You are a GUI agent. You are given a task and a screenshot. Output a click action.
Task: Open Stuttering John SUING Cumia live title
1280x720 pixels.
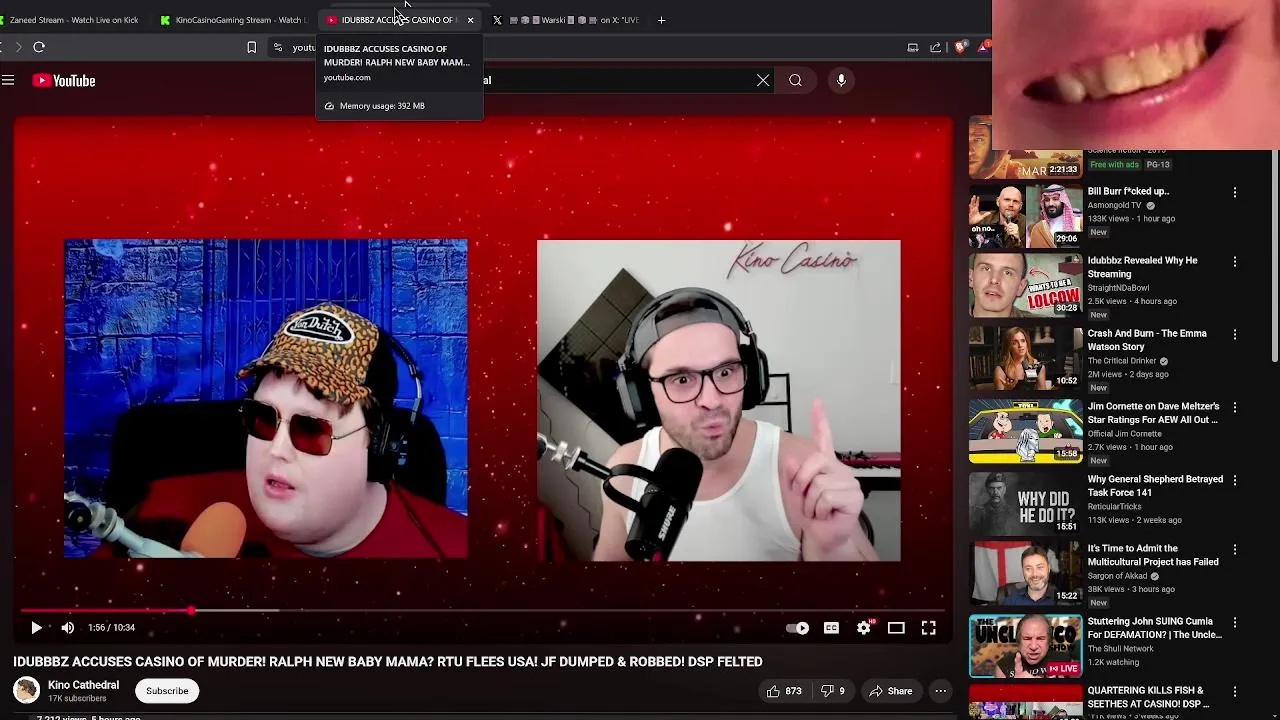tap(1154, 628)
